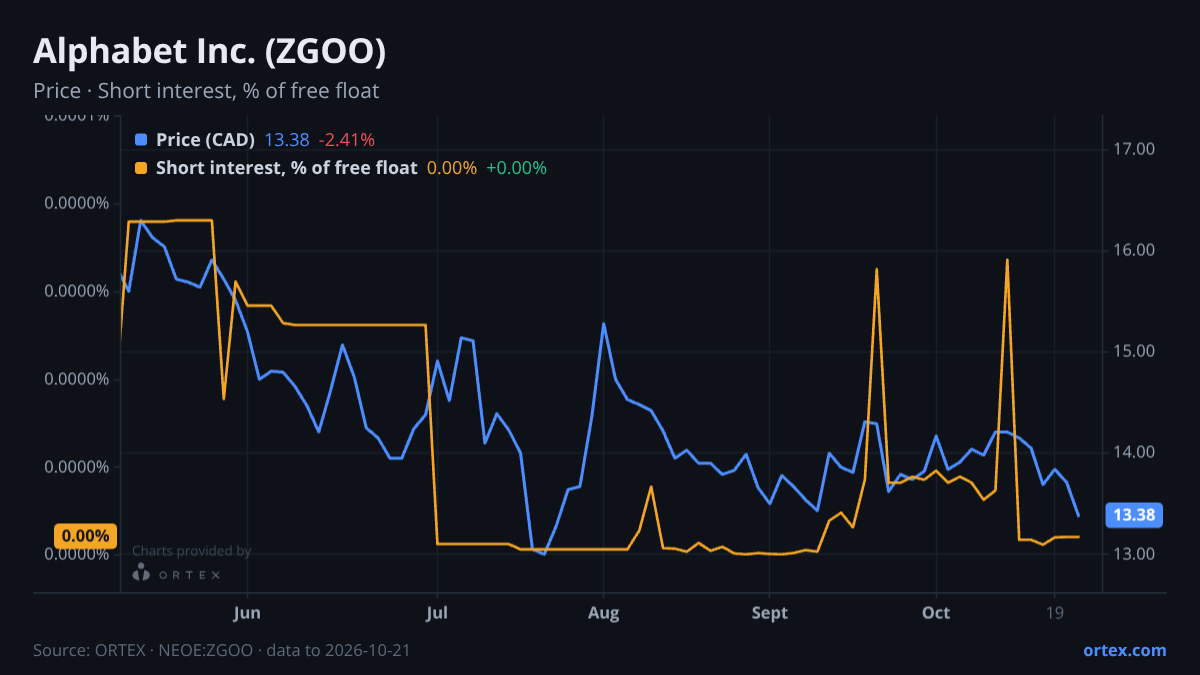Click the Jun date axis label
Viewport: 1200px width, 675px height.
tap(247, 612)
